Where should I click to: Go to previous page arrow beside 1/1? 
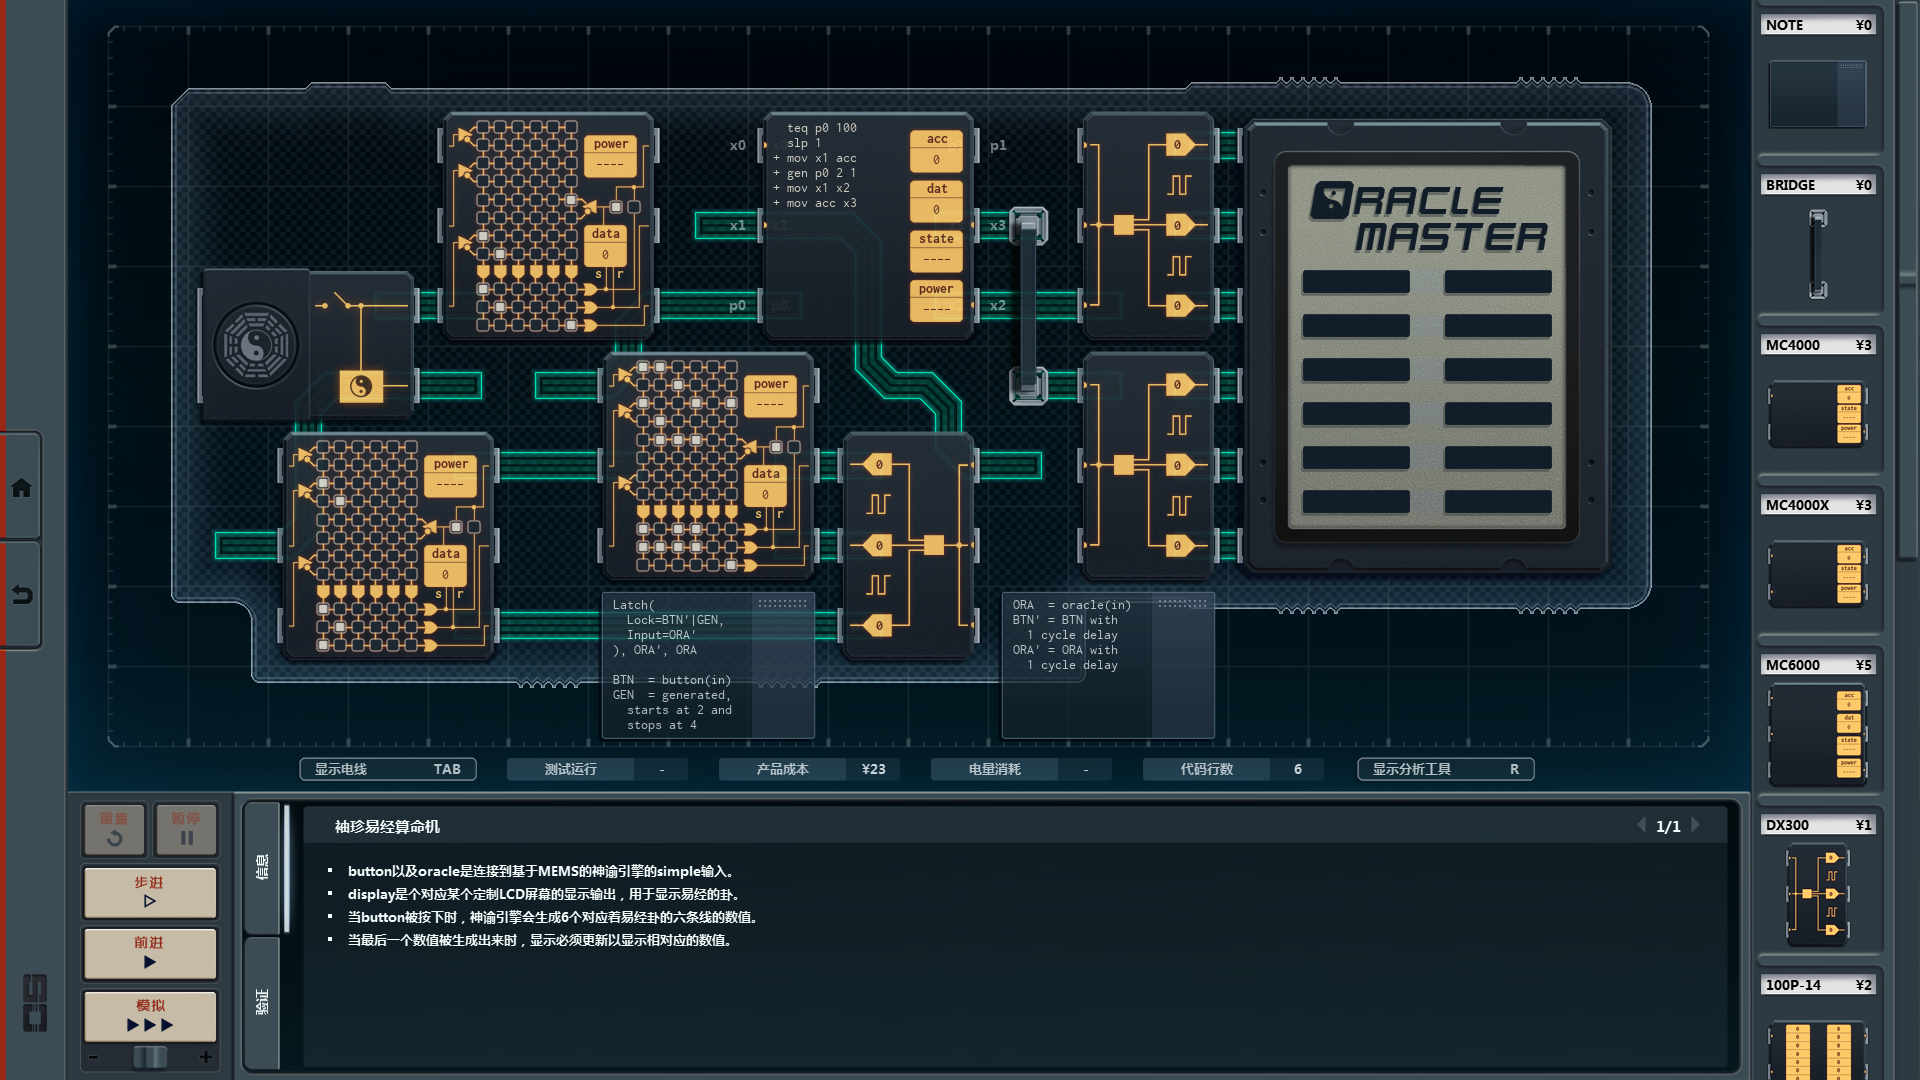pos(1641,826)
